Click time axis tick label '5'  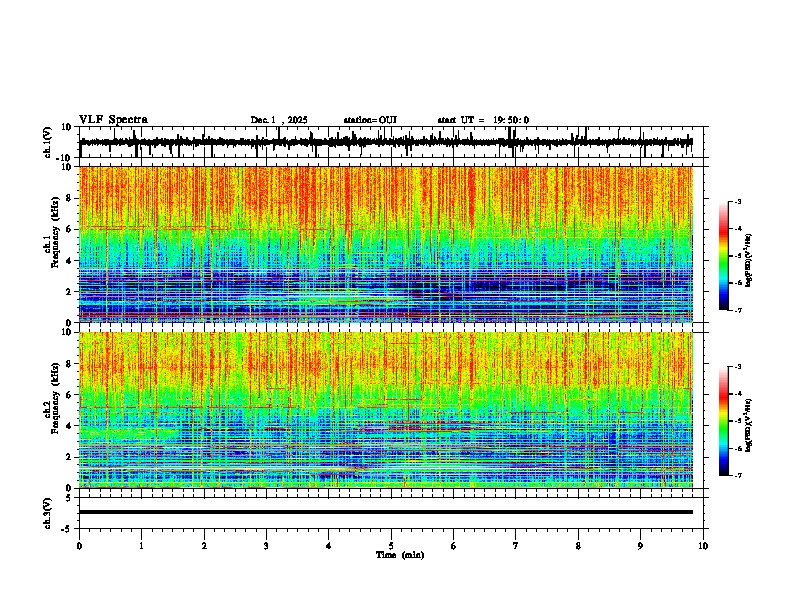pyautogui.click(x=391, y=546)
